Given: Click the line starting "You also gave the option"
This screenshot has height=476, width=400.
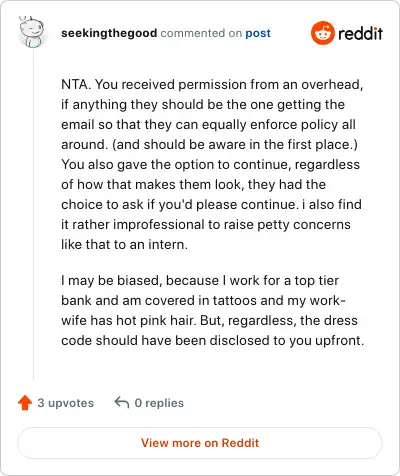Looking at the screenshot, I should (210, 164).
